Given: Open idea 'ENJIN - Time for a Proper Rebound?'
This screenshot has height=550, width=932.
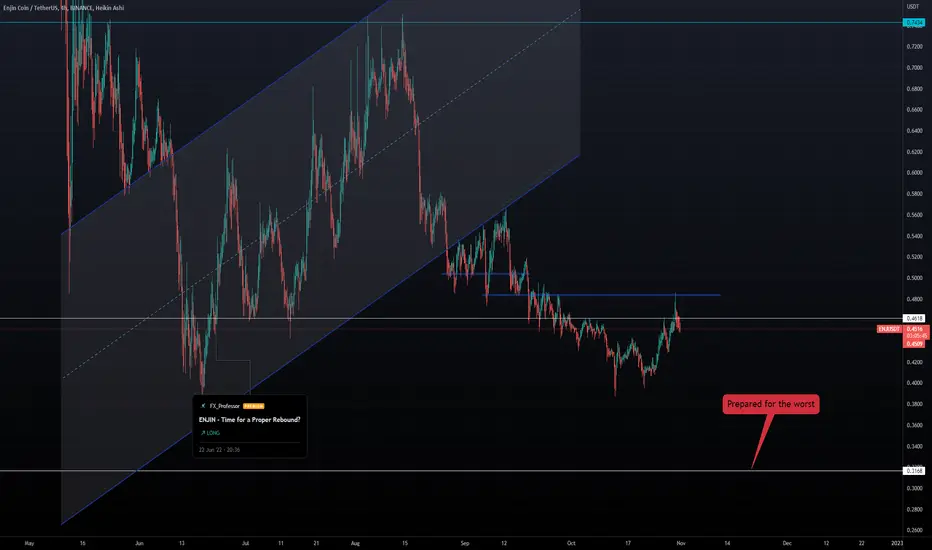Looking at the screenshot, I should [250, 420].
